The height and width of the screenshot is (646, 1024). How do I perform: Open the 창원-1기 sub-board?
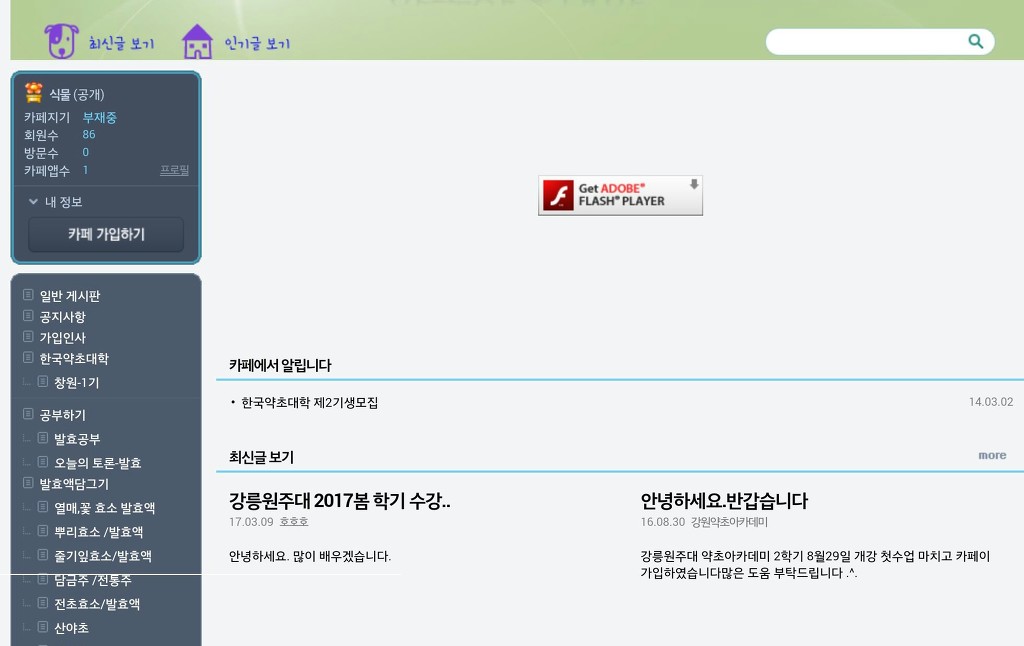pyautogui.click(x=76, y=383)
